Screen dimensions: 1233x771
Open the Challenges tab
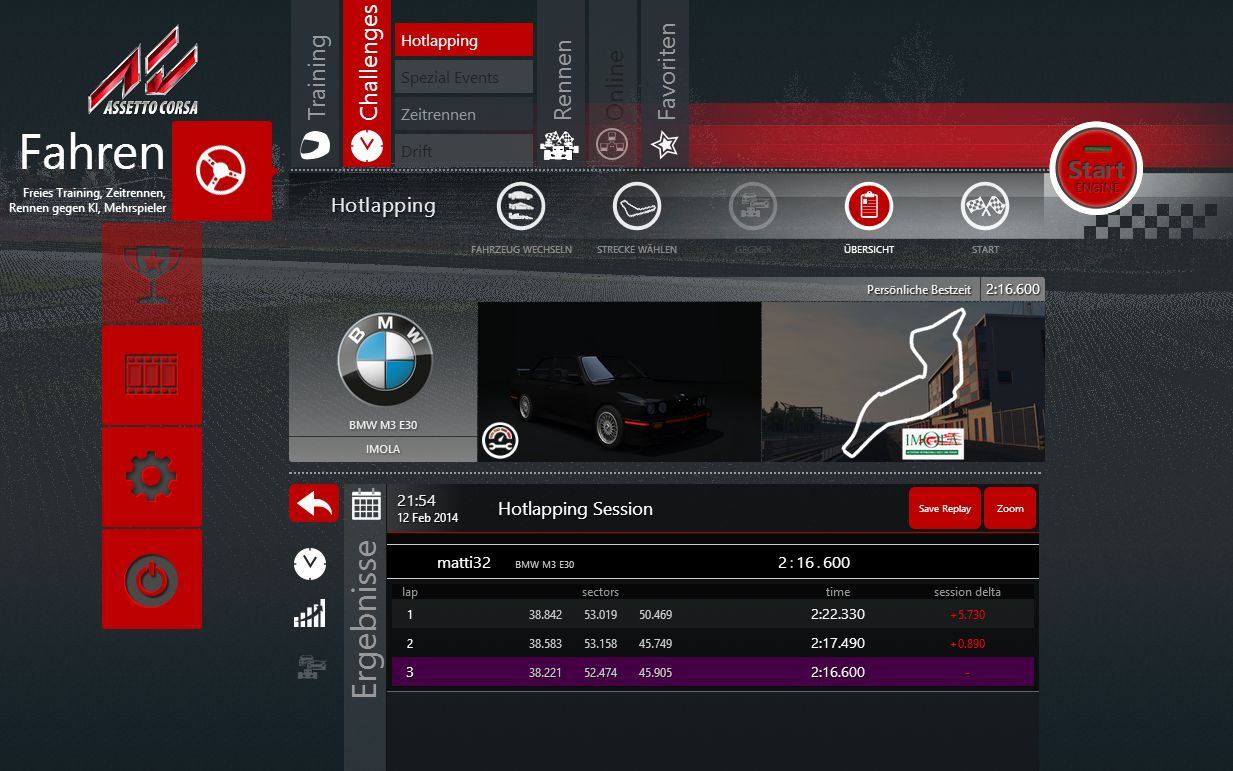point(367,83)
